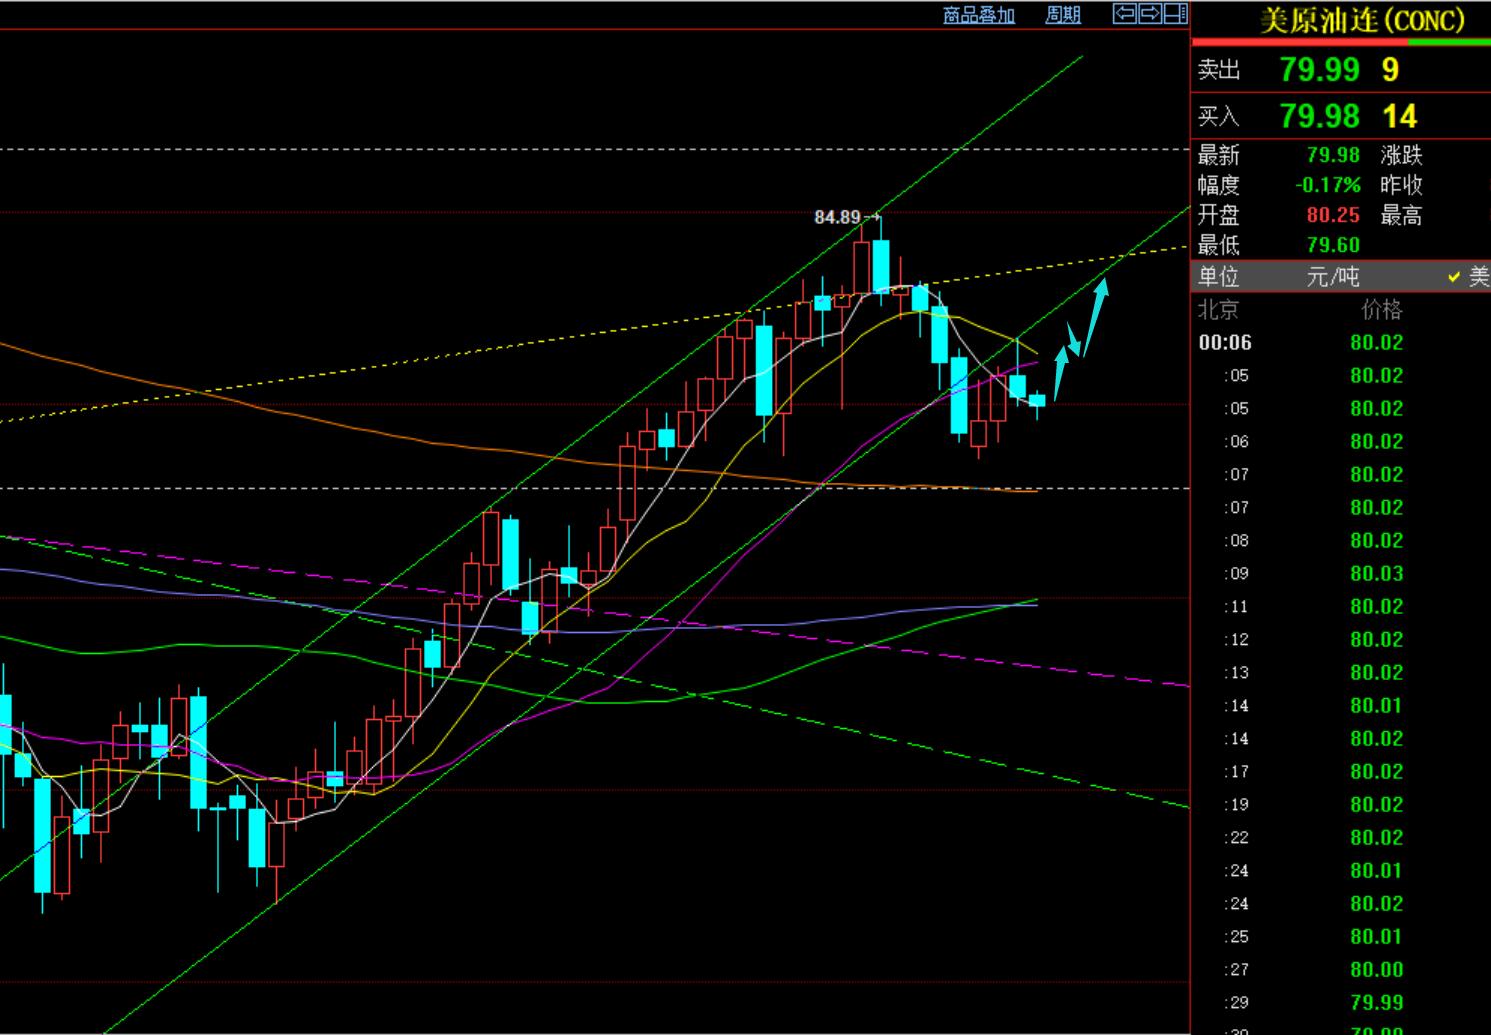This screenshot has height=1035, width=1491.
Task: Click the 价格 price column header
Action: pos(1381,310)
